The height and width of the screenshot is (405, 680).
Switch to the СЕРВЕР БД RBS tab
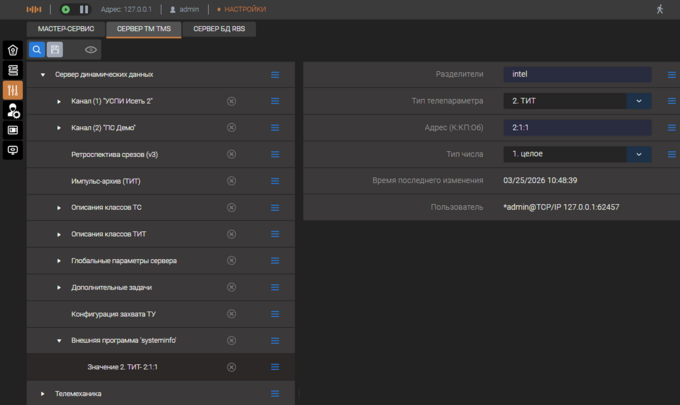[219, 29]
